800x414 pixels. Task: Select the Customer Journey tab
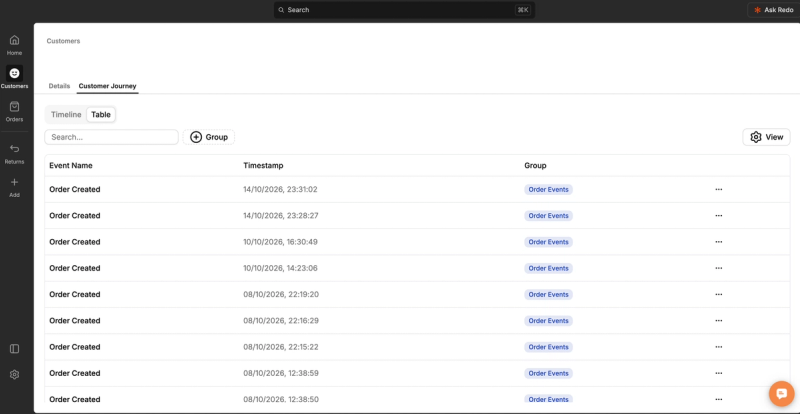[x=107, y=86]
